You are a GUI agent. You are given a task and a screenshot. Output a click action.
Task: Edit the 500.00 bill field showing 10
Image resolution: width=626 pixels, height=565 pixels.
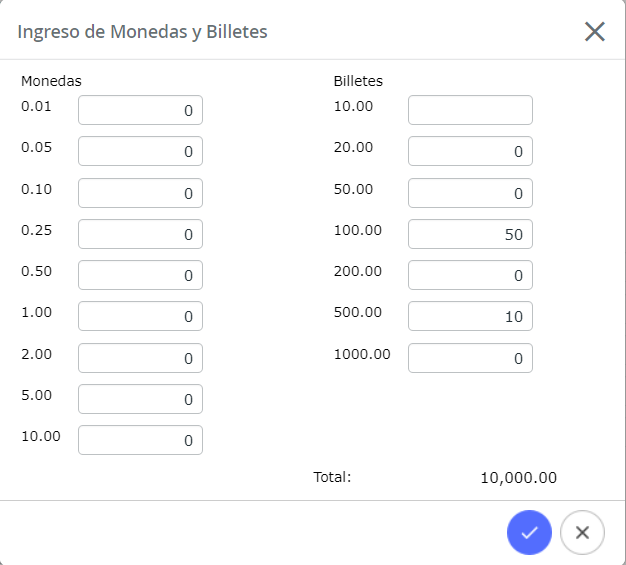pos(470,316)
